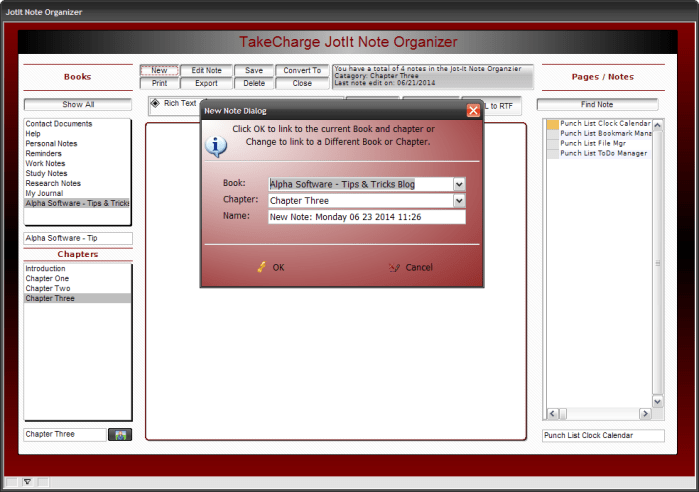Select Research Notes book
This screenshot has height=492, width=699.
(77, 183)
